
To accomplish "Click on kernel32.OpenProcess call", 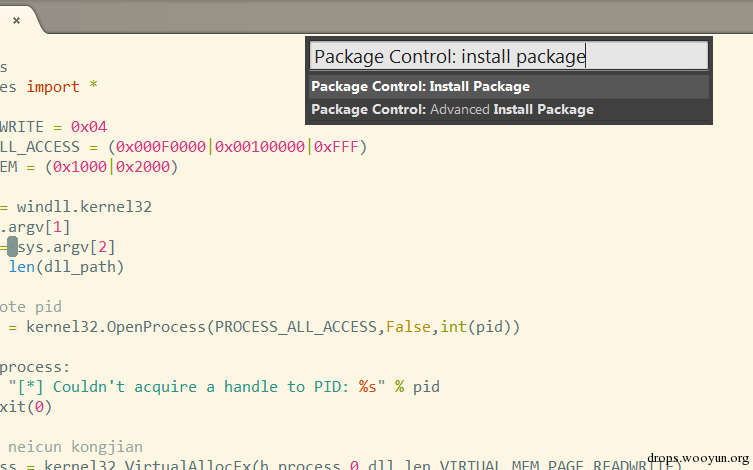I will 116,327.
